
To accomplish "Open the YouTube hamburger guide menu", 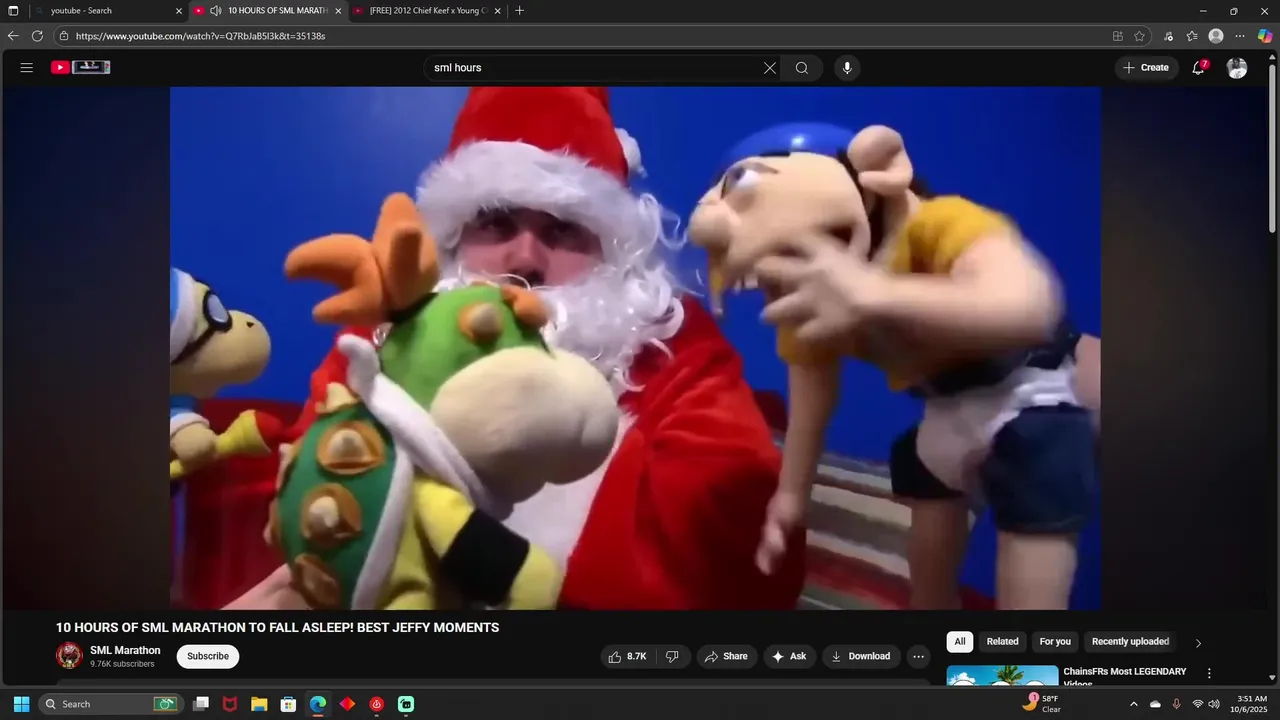I will [x=27, y=68].
